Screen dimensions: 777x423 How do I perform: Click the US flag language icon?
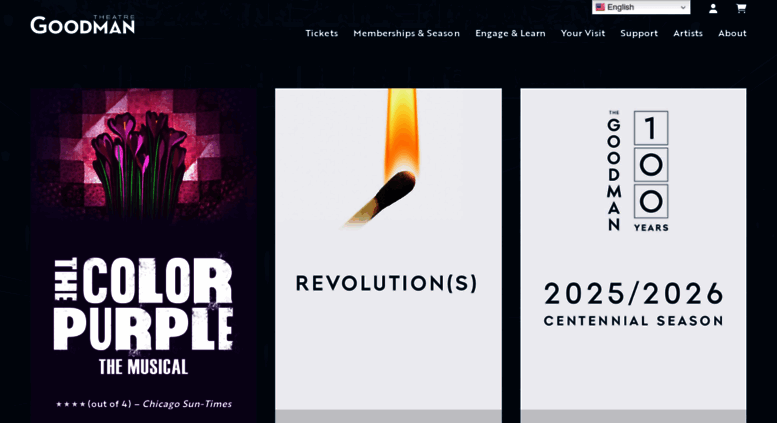[x=600, y=7]
